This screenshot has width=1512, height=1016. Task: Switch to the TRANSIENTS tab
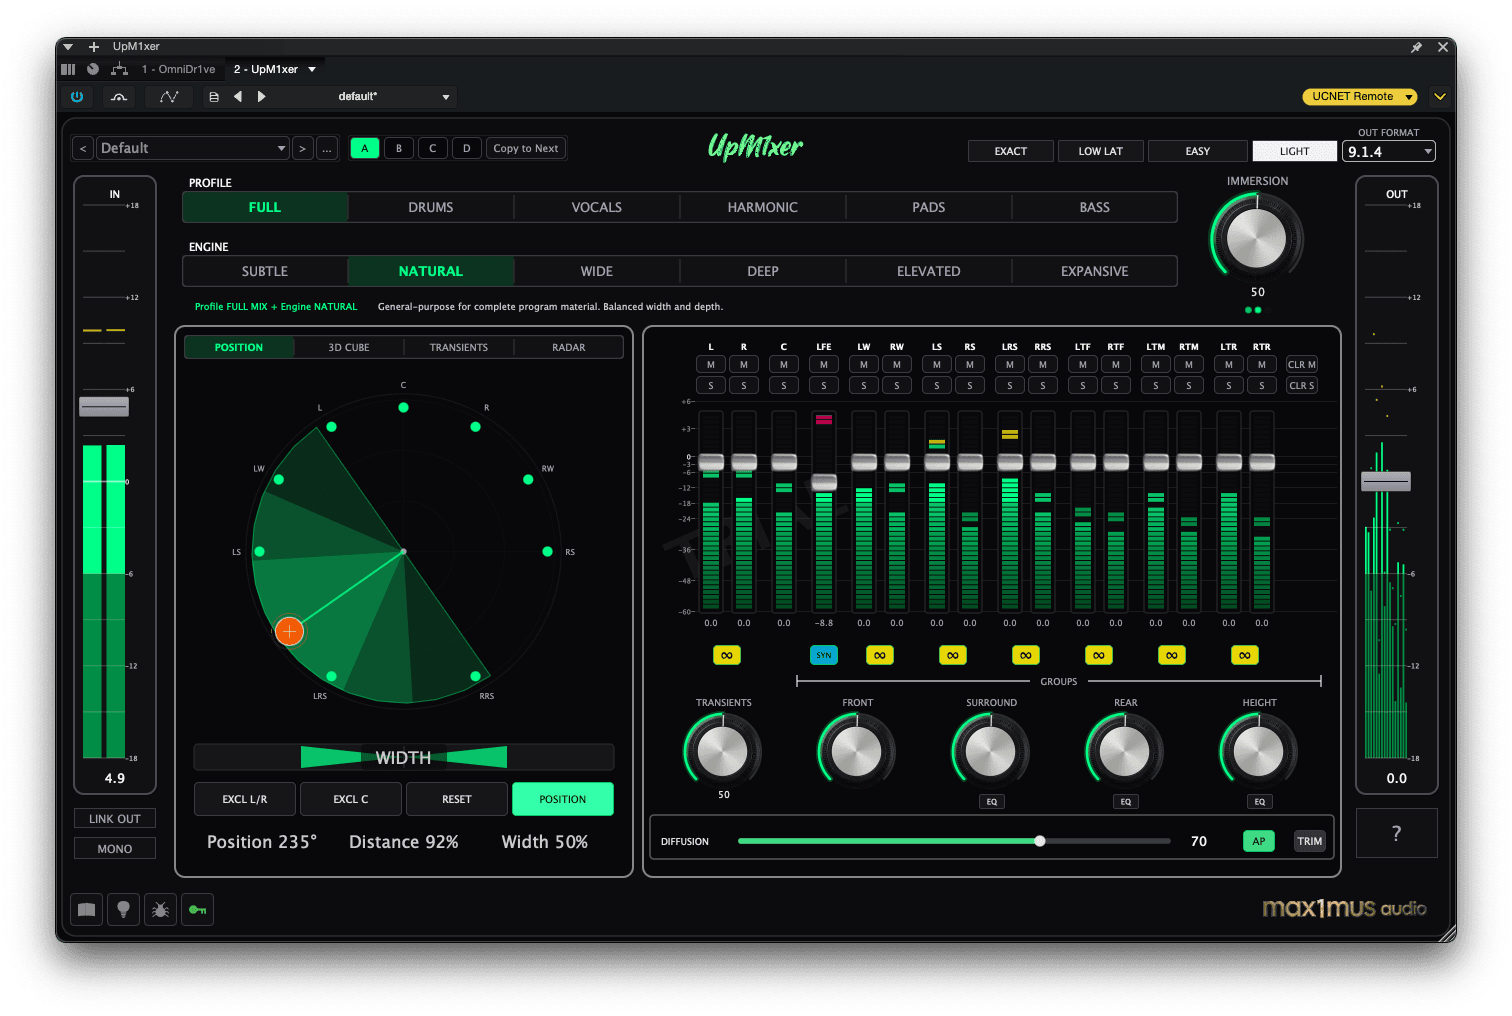pos(459,347)
